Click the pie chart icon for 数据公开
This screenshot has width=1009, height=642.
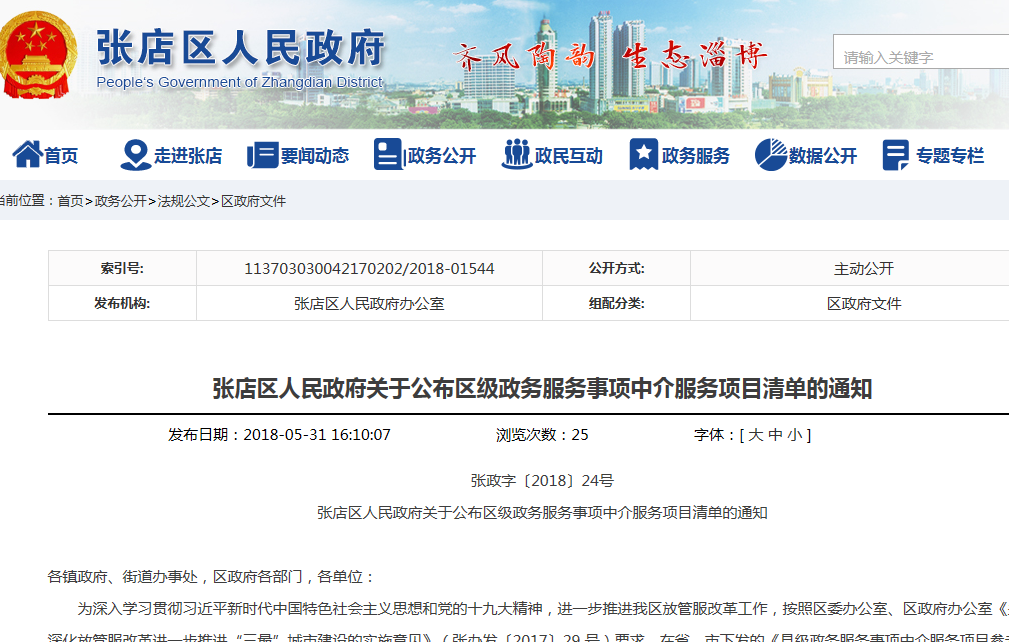tap(770, 155)
